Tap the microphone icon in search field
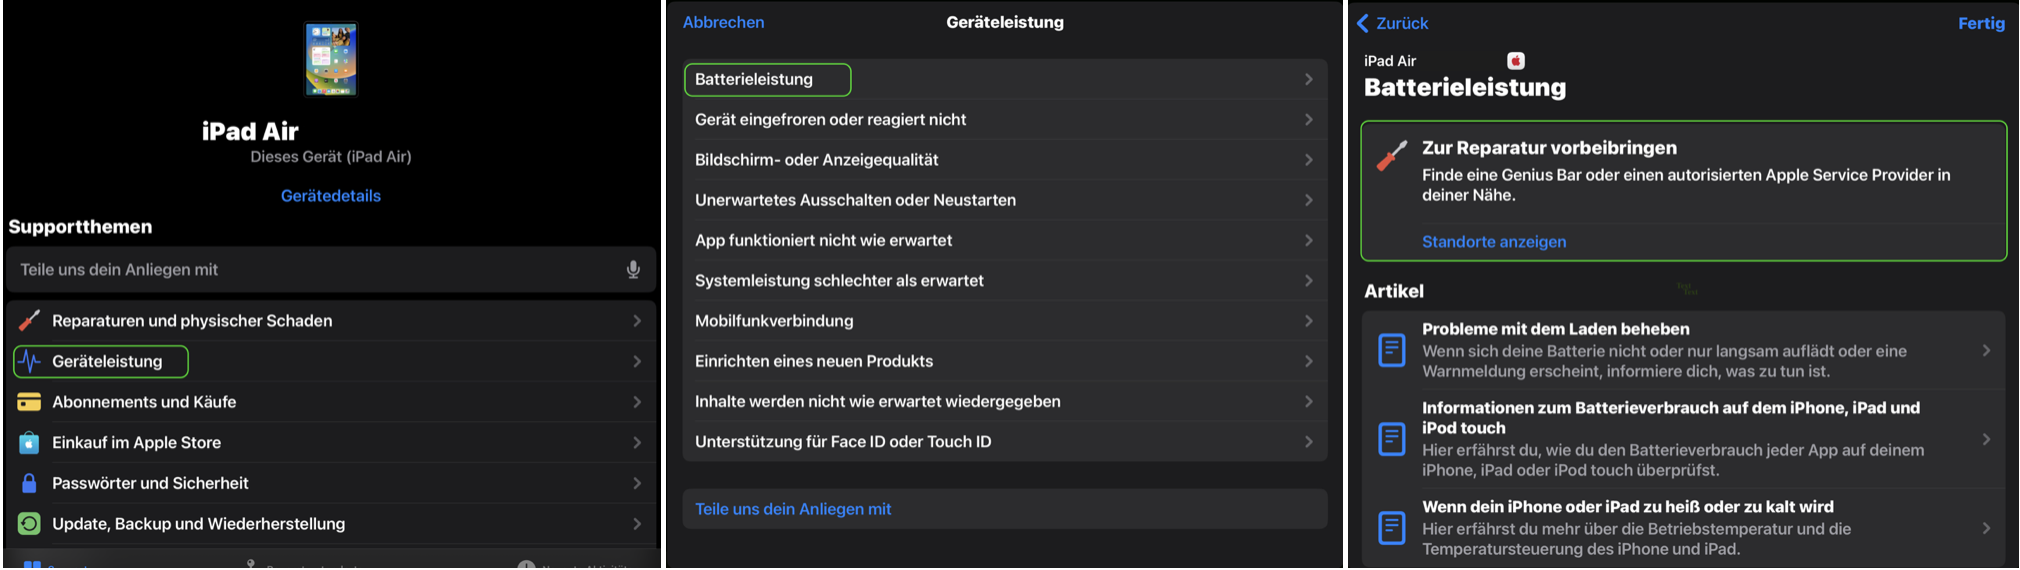The height and width of the screenshot is (570, 2020). pos(633,270)
